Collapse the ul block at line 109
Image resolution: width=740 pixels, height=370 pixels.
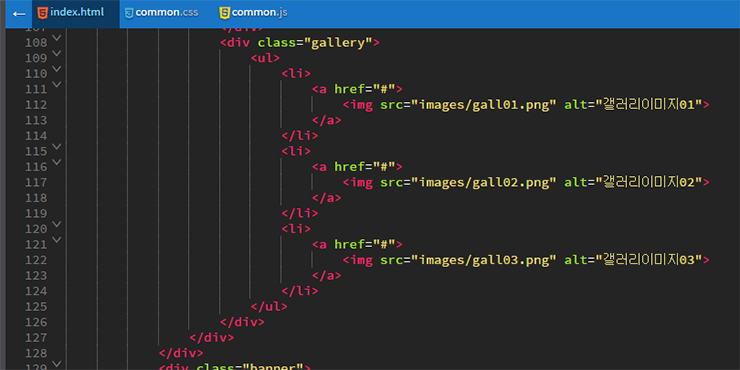(57, 53)
